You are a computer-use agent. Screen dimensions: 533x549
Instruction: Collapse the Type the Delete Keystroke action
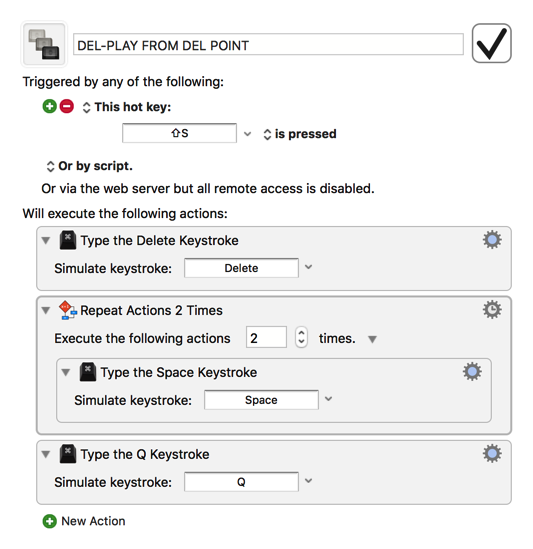46,240
